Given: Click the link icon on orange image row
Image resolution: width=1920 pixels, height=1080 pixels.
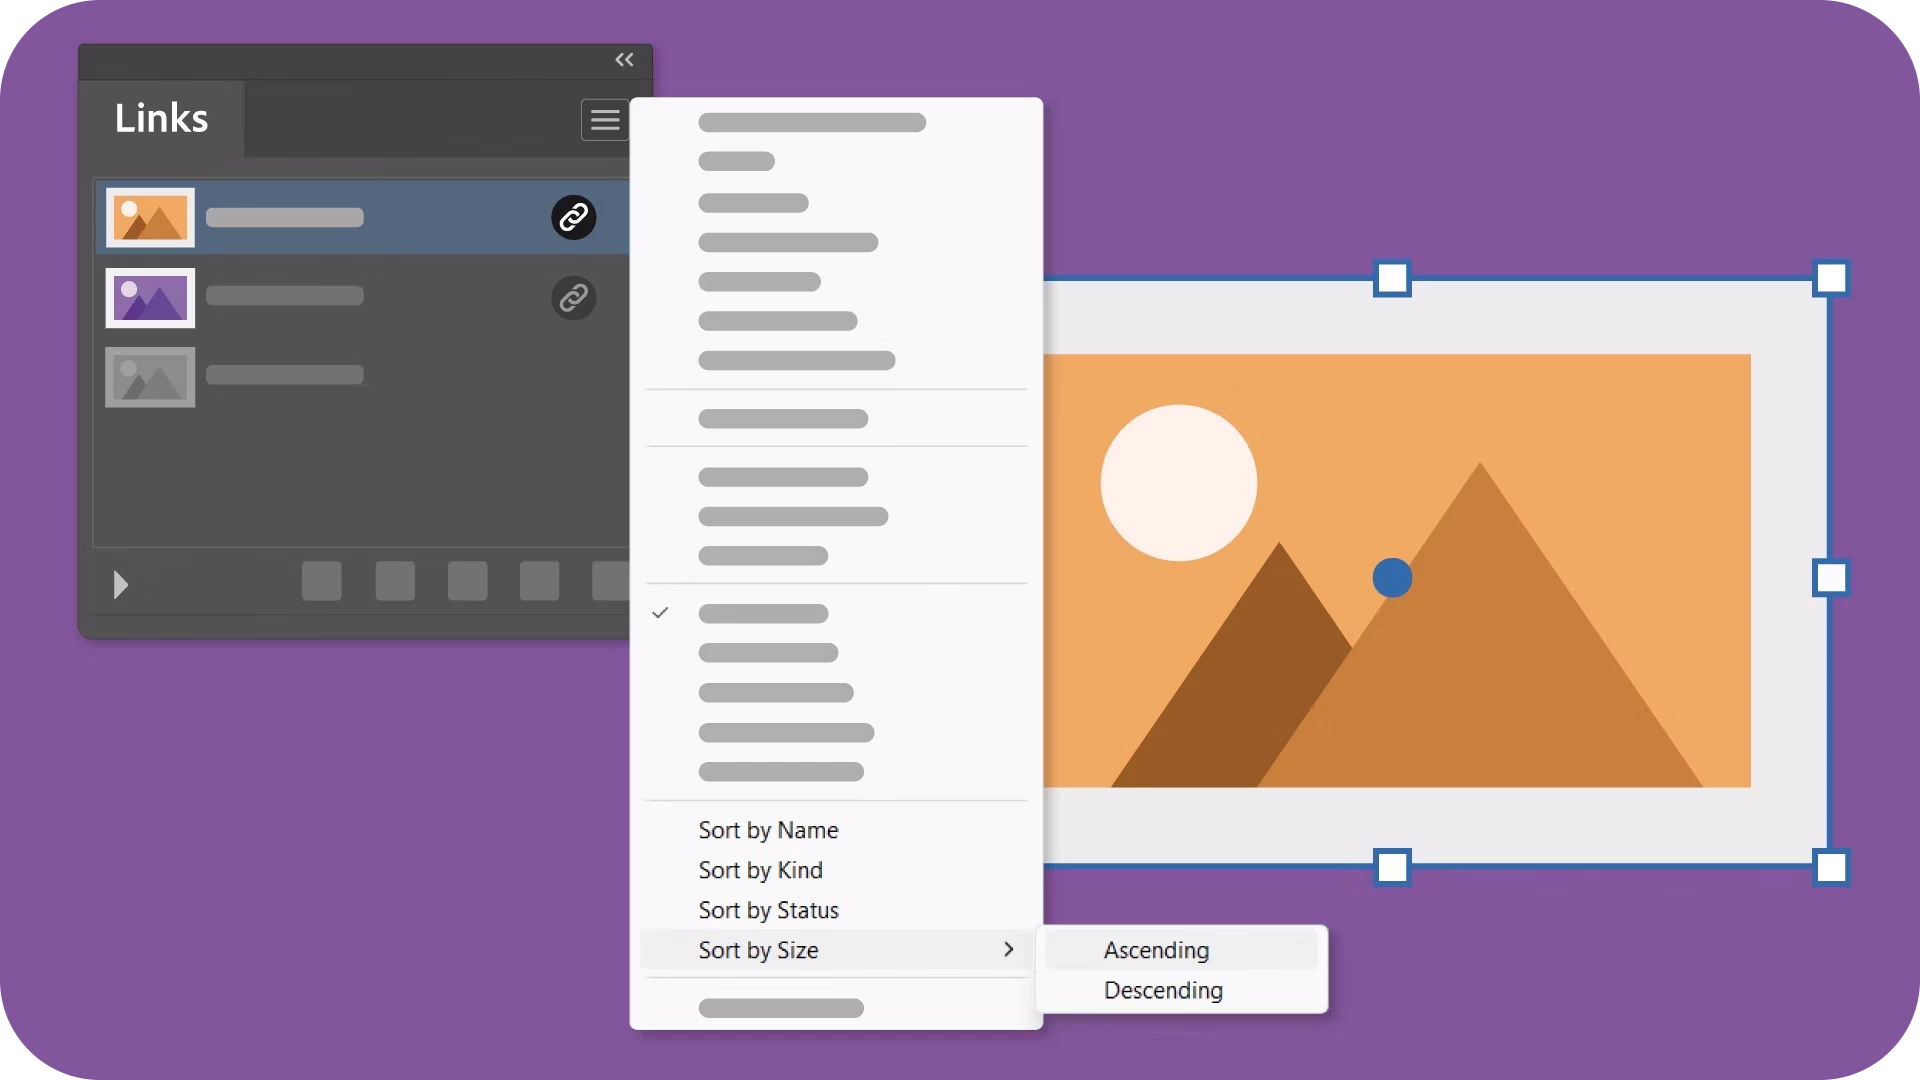Looking at the screenshot, I should [x=574, y=217].
